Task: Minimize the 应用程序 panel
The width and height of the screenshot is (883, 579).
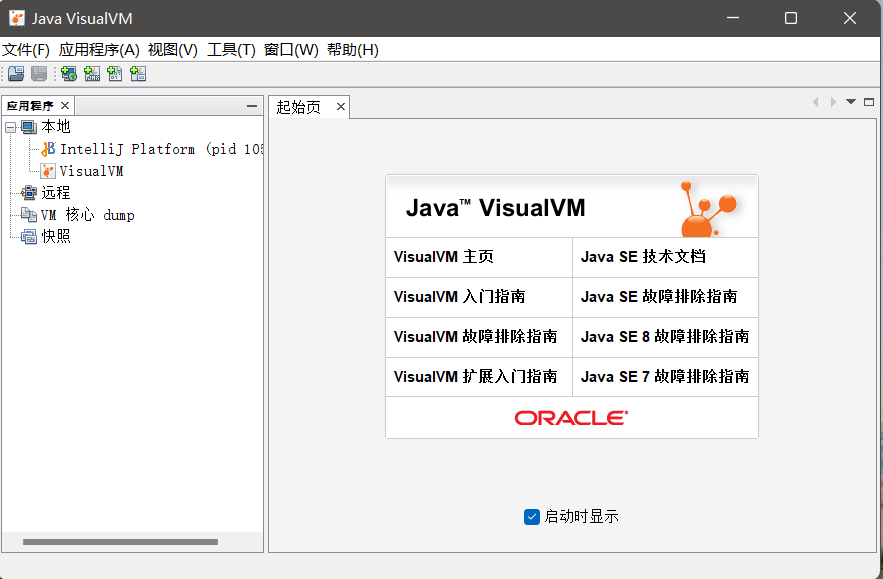Action: 252,106
